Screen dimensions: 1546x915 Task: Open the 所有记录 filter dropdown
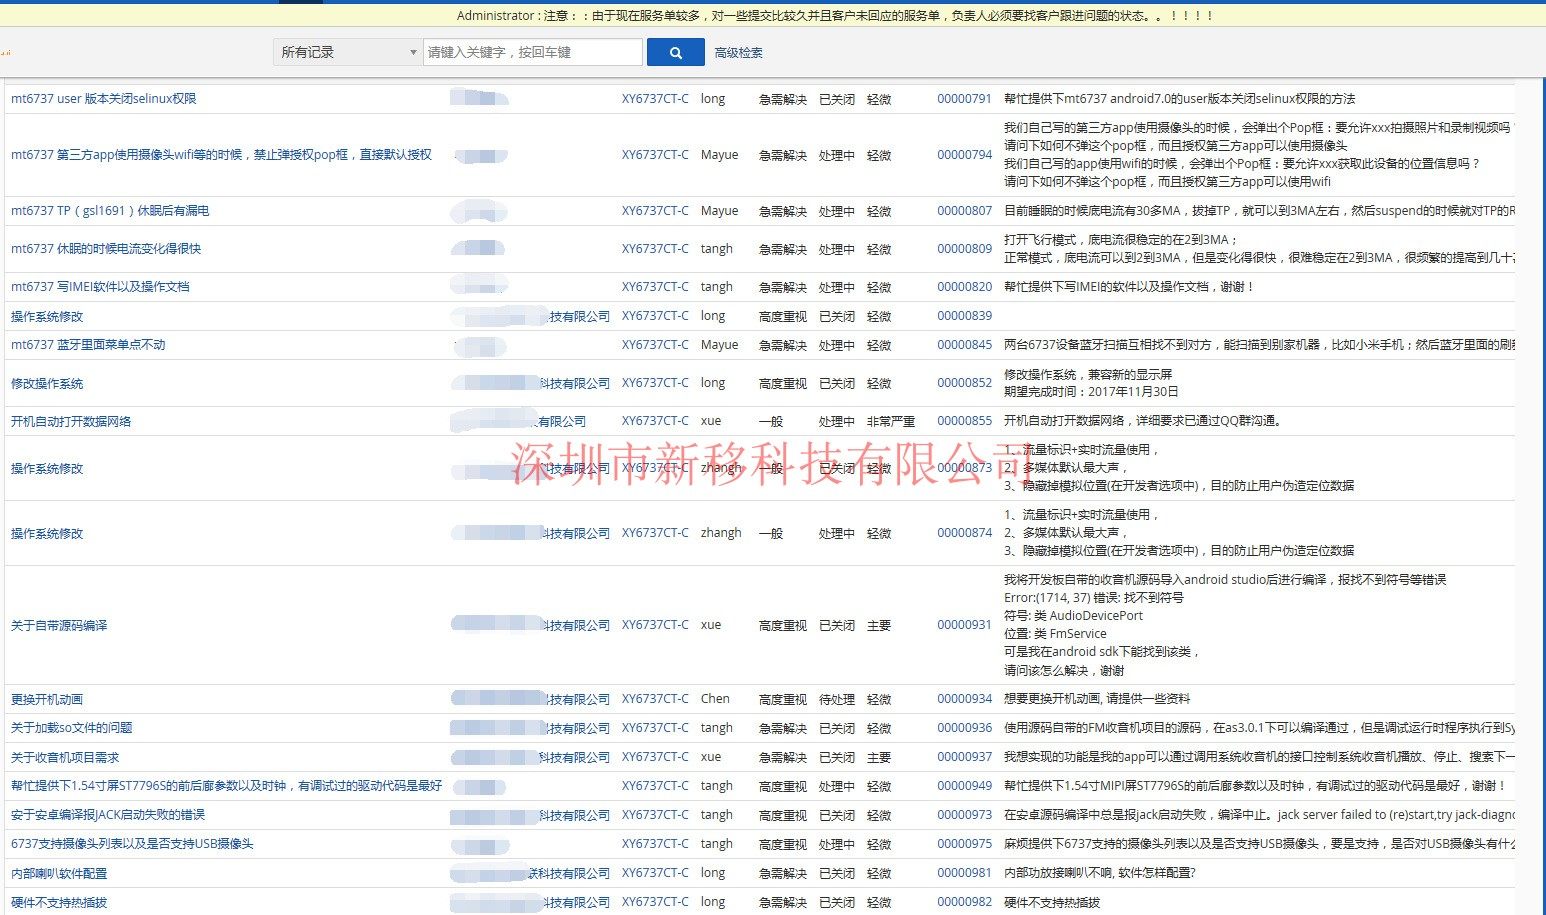[346, 52]
